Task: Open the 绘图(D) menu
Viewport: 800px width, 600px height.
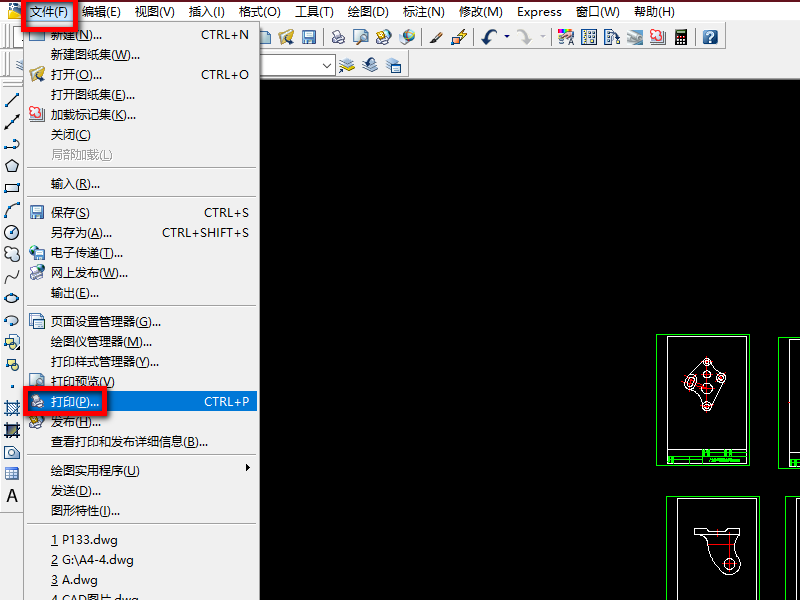Action: (x=368, y=12)
